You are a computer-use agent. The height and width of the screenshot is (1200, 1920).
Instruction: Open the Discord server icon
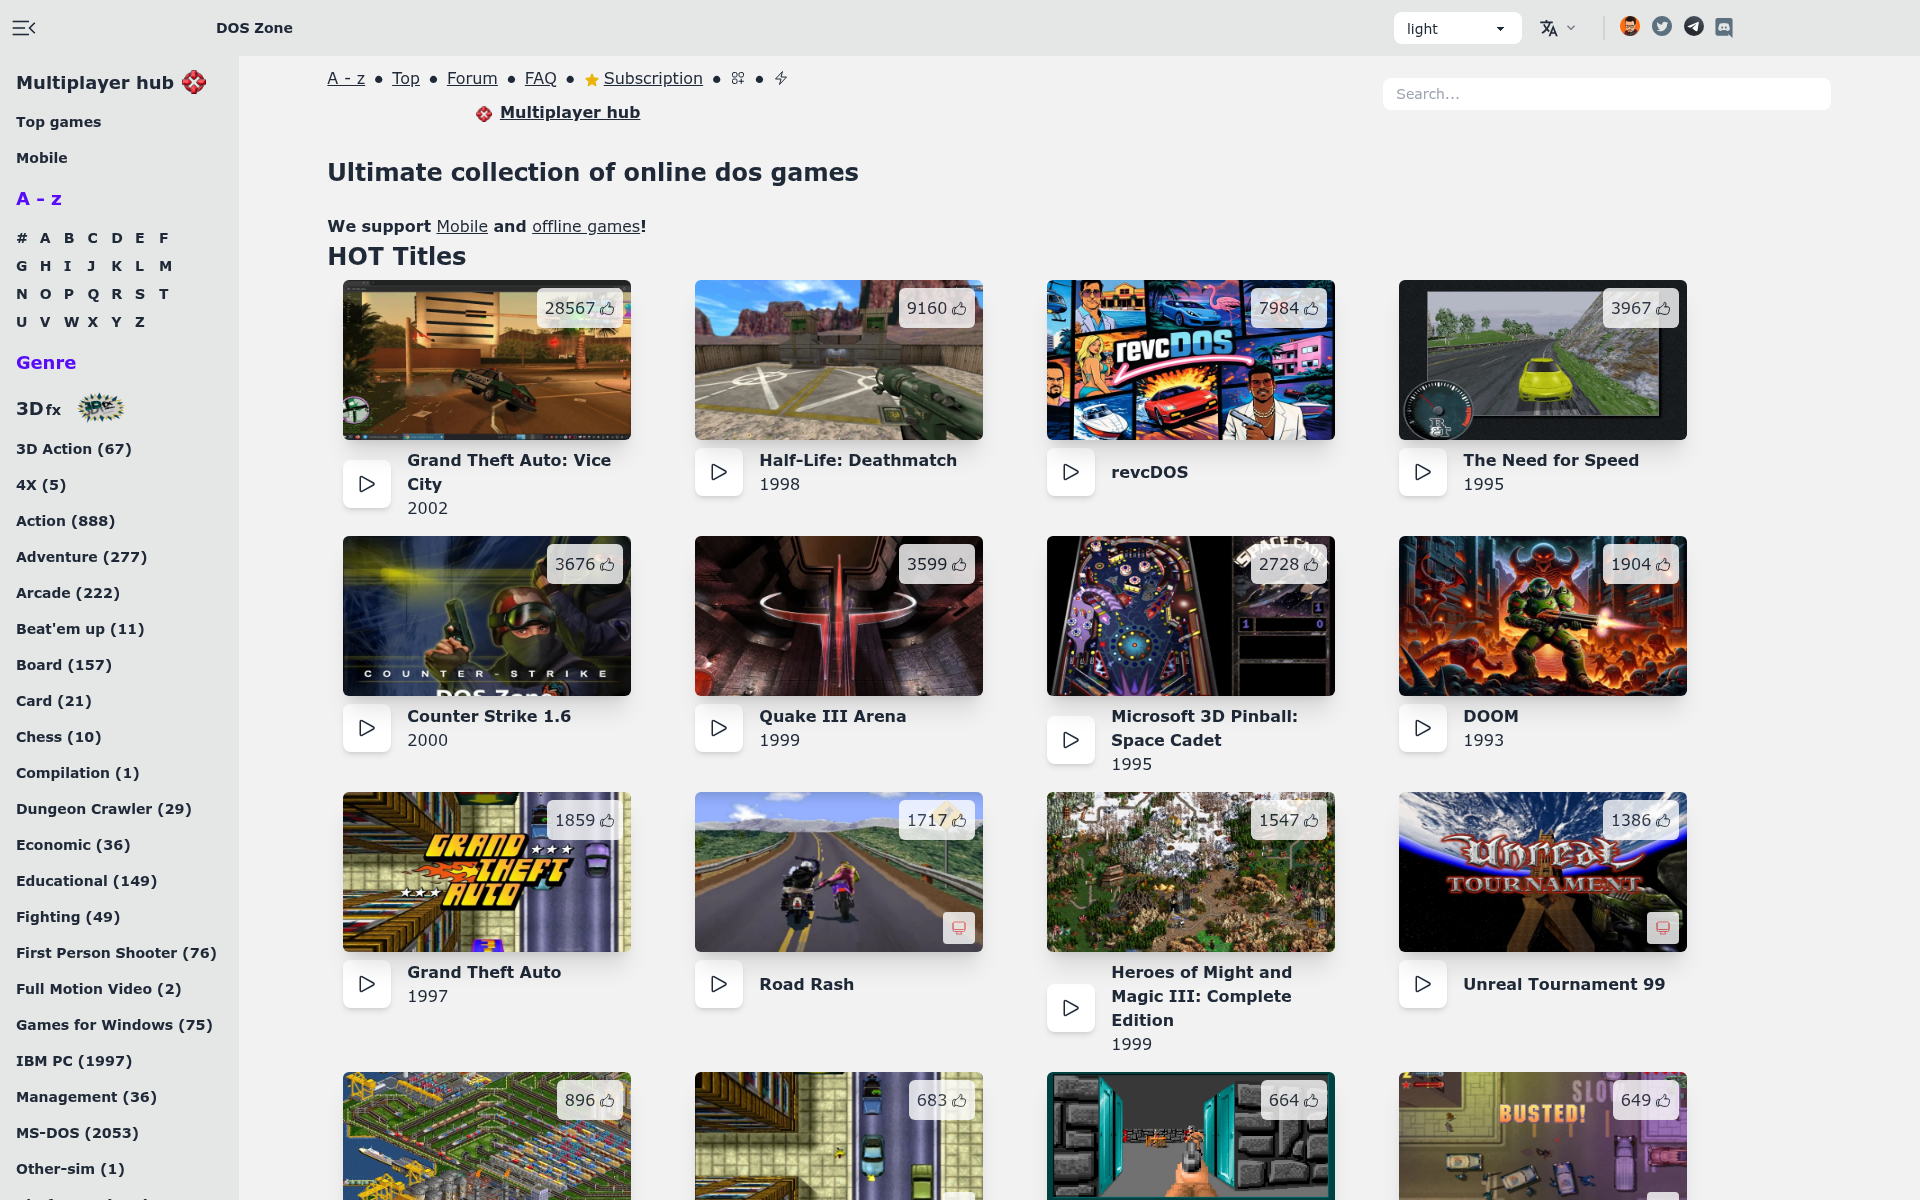[1724, 27]
